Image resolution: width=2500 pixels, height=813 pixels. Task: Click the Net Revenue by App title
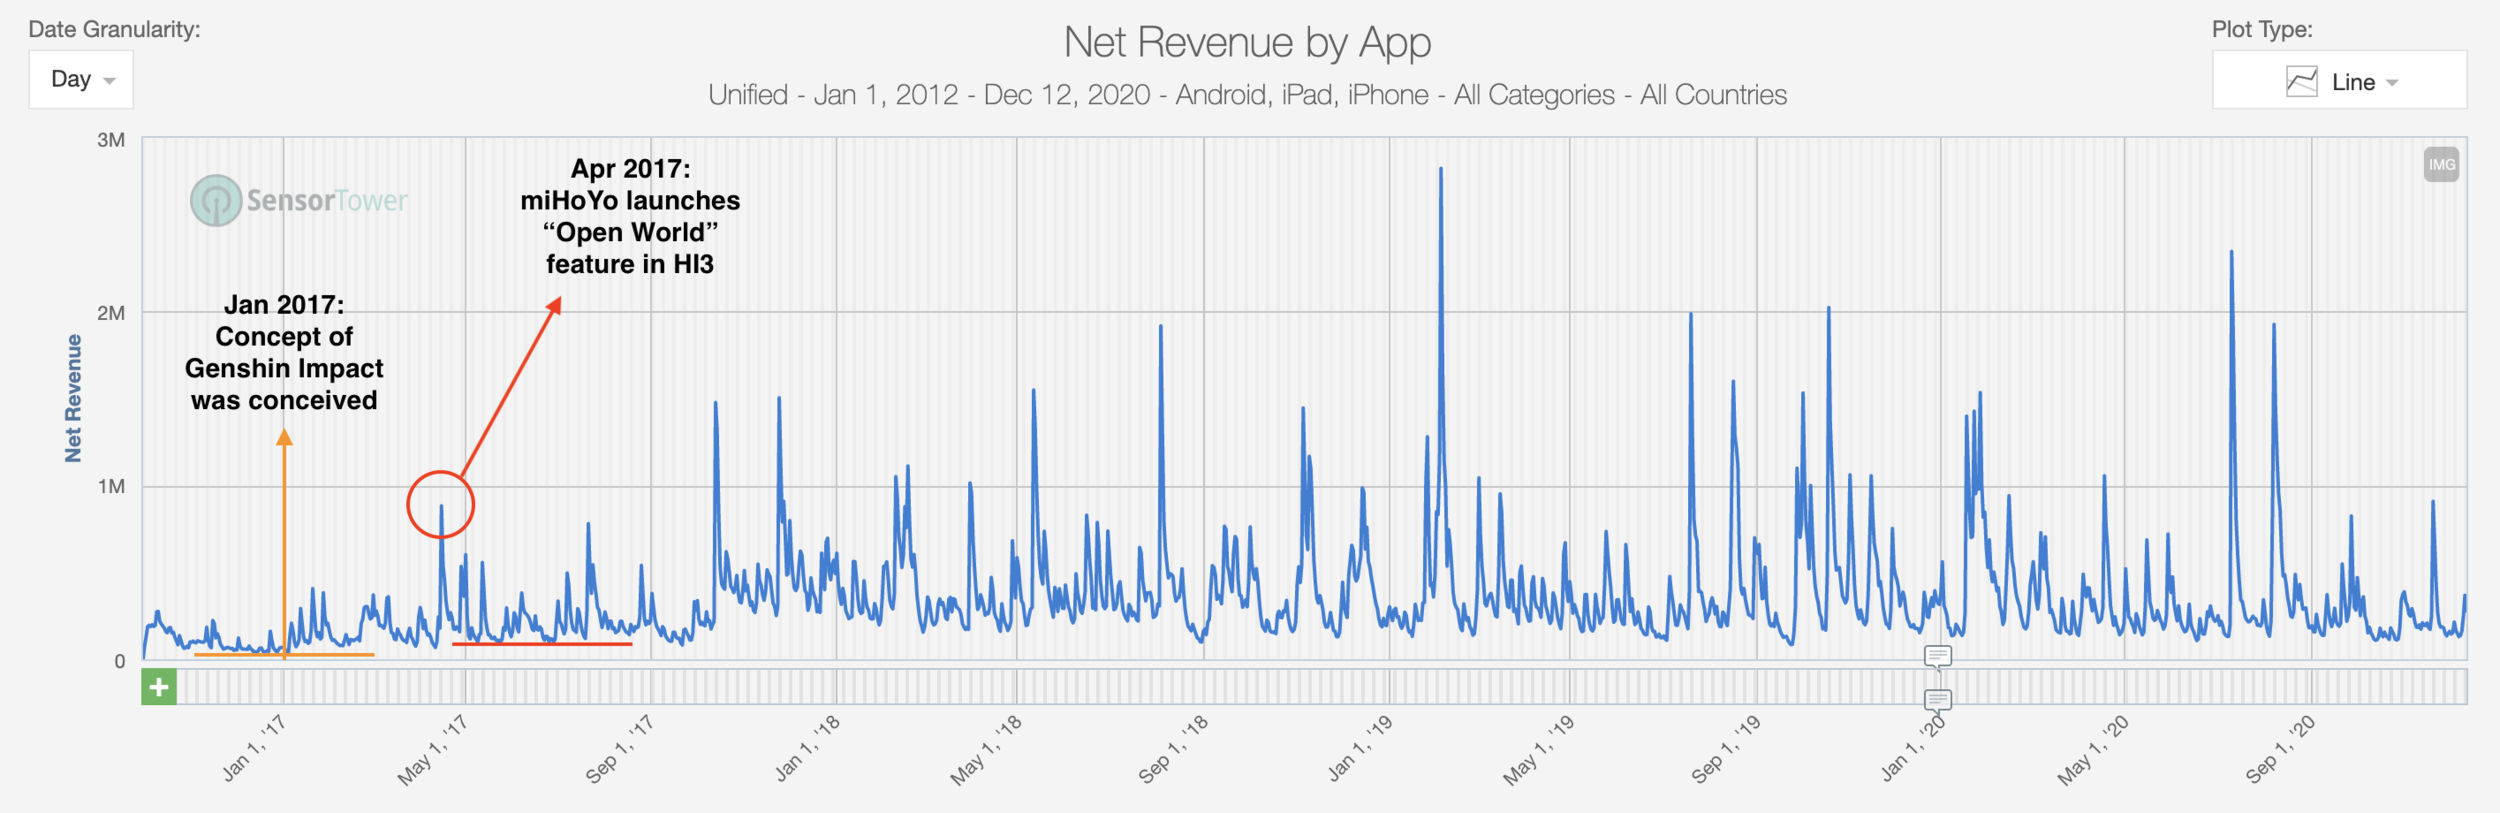click(x=1247, y=43)
